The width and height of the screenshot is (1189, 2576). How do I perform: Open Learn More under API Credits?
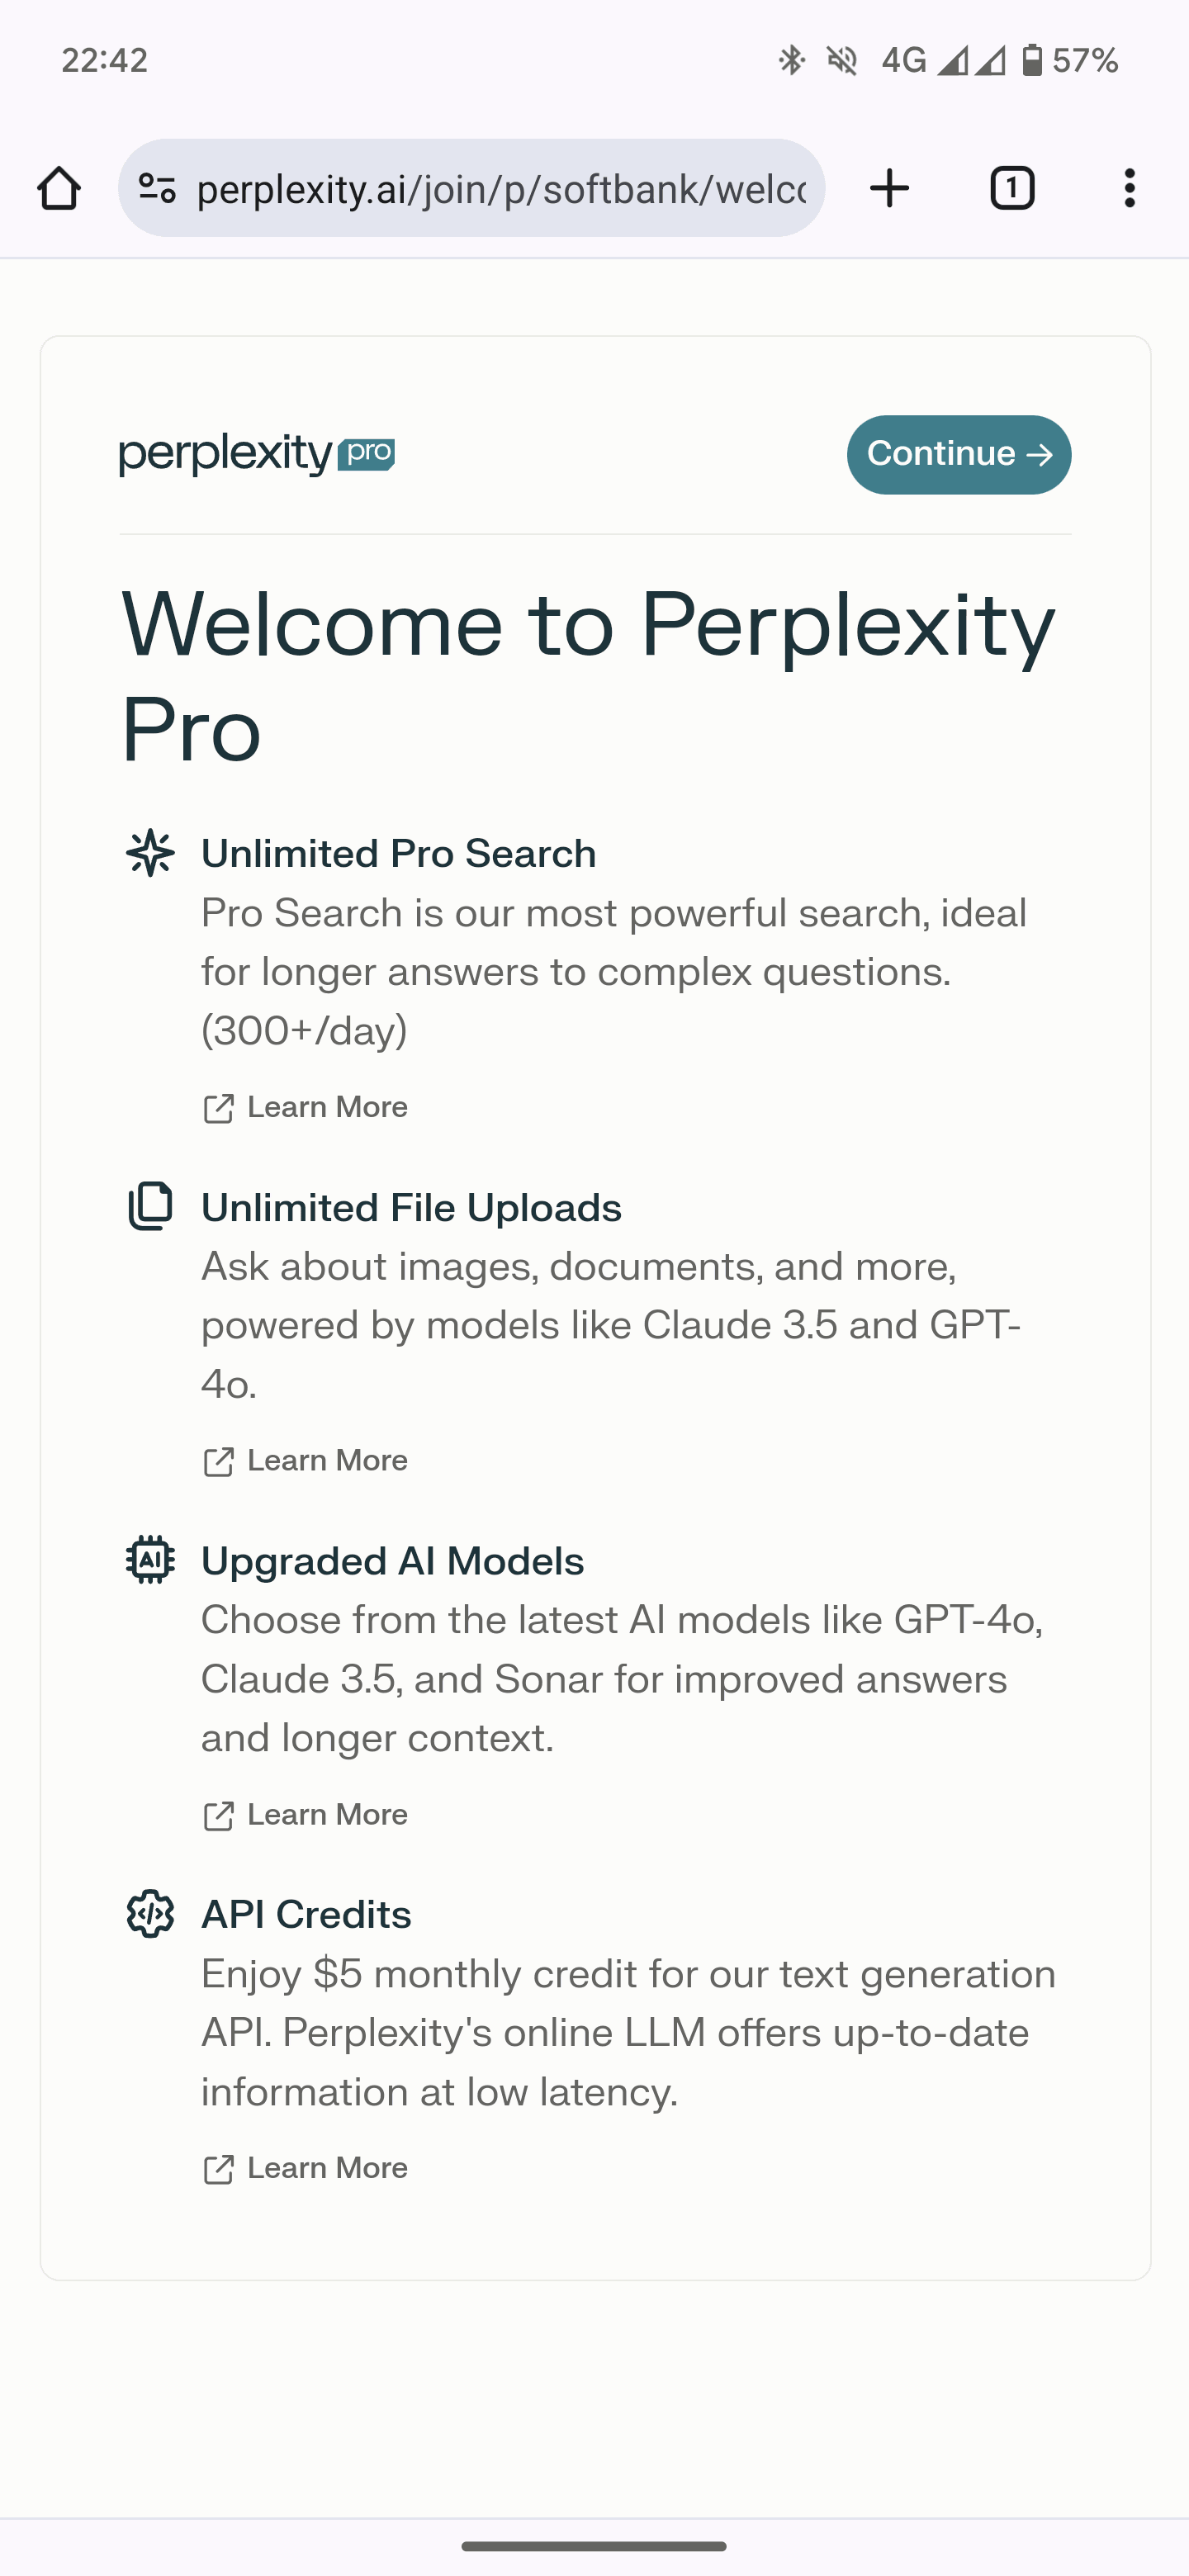click(306, 2168)
